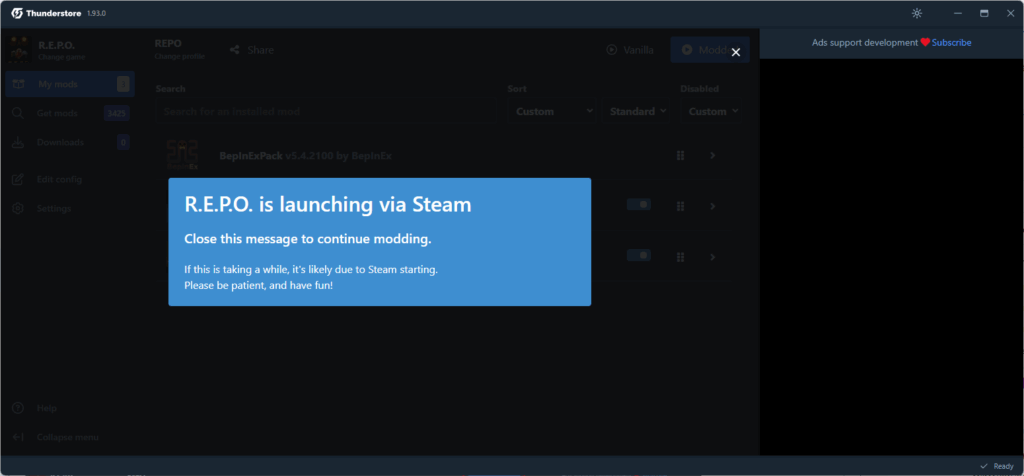
Task: Open Downloads in the sidebar
Action: [70, 142]
